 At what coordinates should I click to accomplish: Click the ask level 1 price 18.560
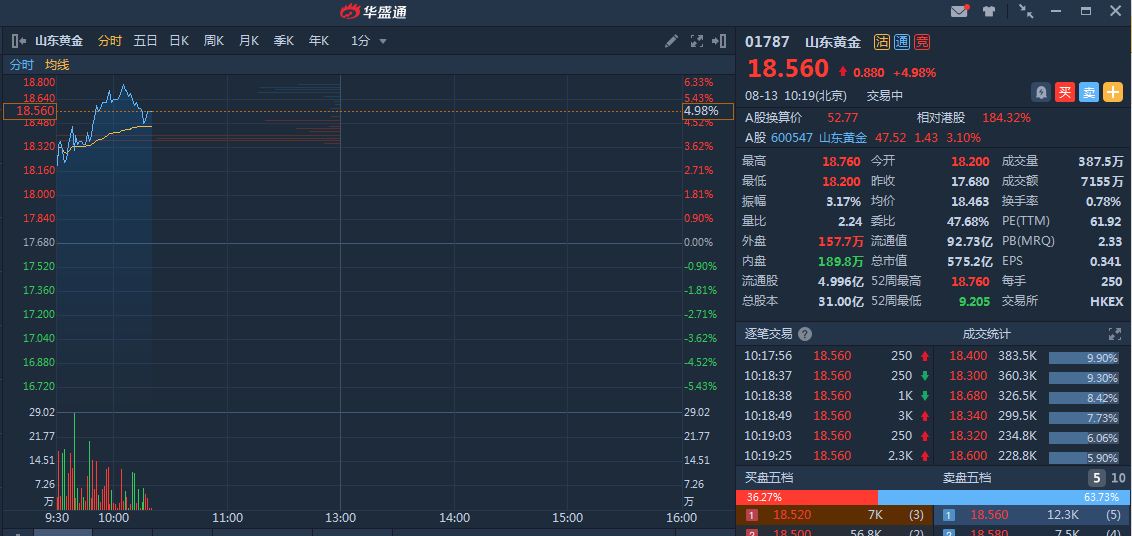(x=988, y=515)
